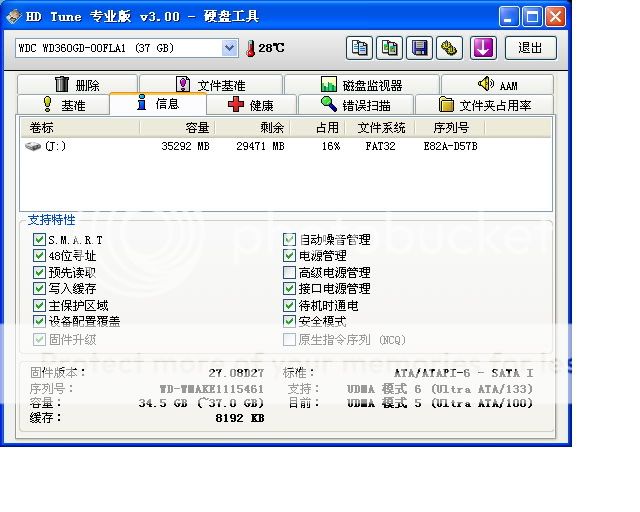This screenshot has height=512, width=640.
Task: Toggle the S.M.A.R.T checkbox
Action: [x=40, y=240]
